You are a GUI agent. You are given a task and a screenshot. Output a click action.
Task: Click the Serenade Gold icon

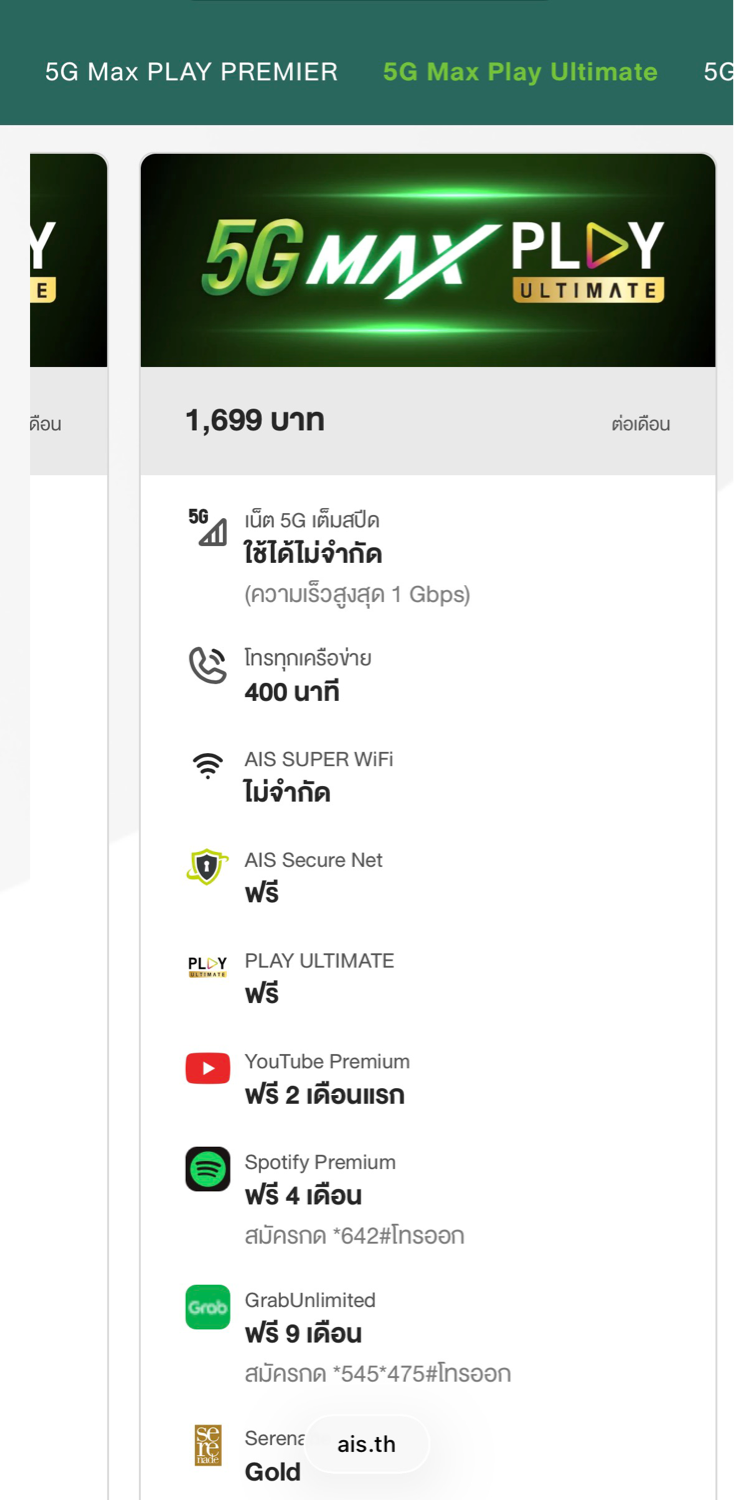(x=207, y=1445)
